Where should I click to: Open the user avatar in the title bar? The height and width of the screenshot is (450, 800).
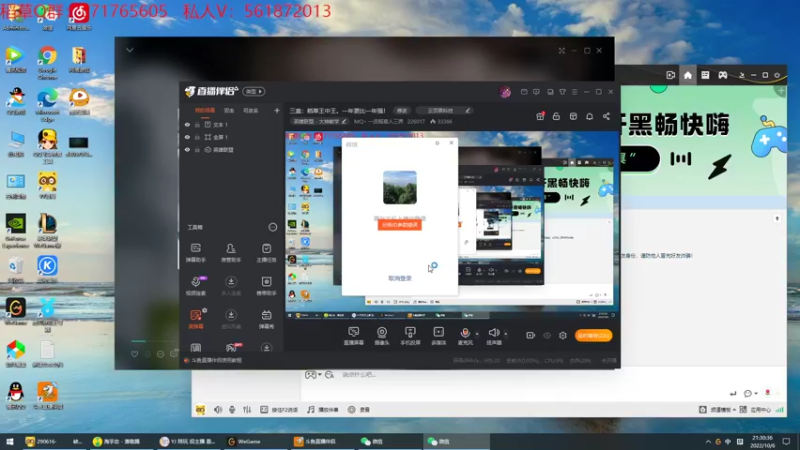(x=505, y=92)
